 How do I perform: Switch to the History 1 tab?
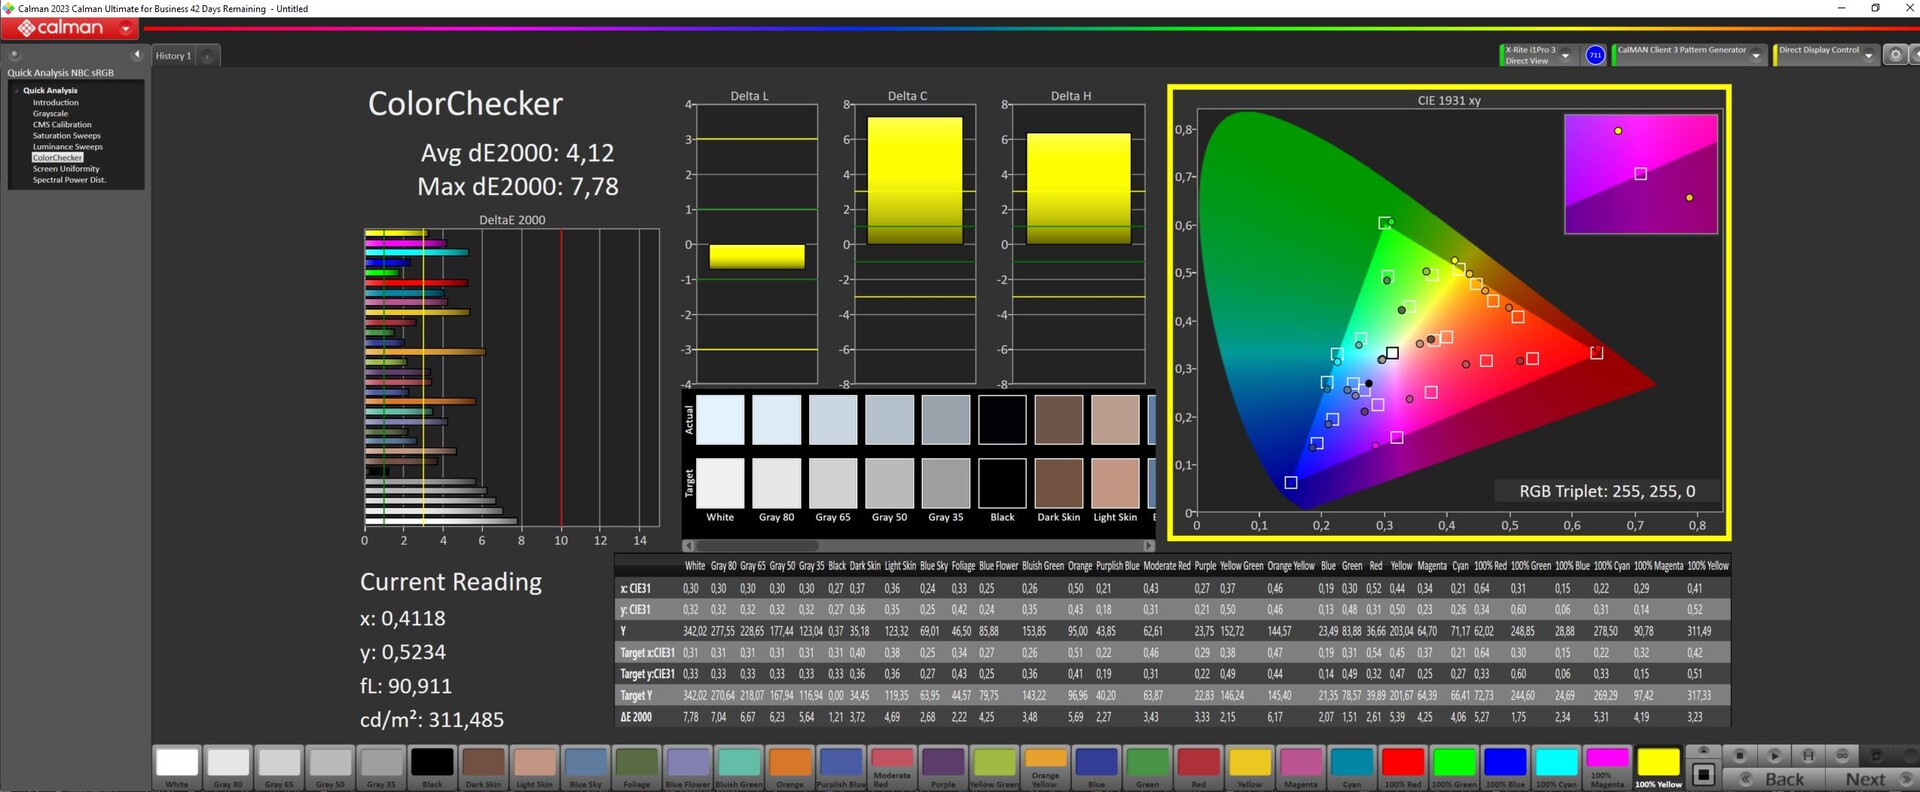(173, 56)
